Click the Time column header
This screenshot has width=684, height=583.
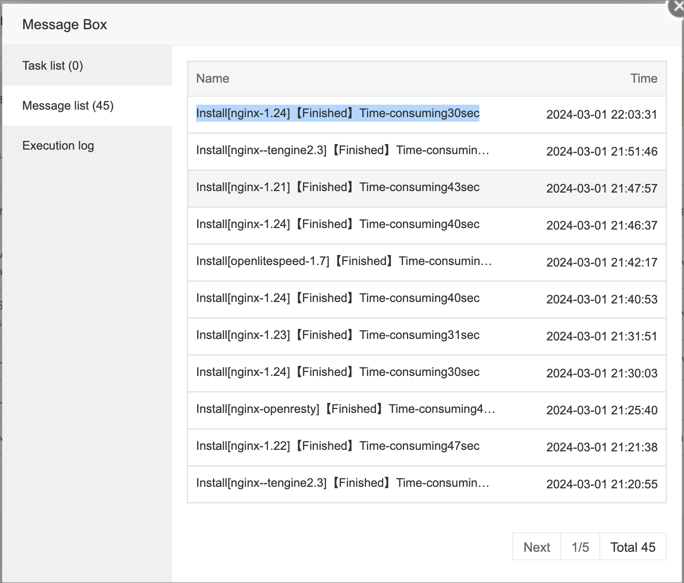643,78
